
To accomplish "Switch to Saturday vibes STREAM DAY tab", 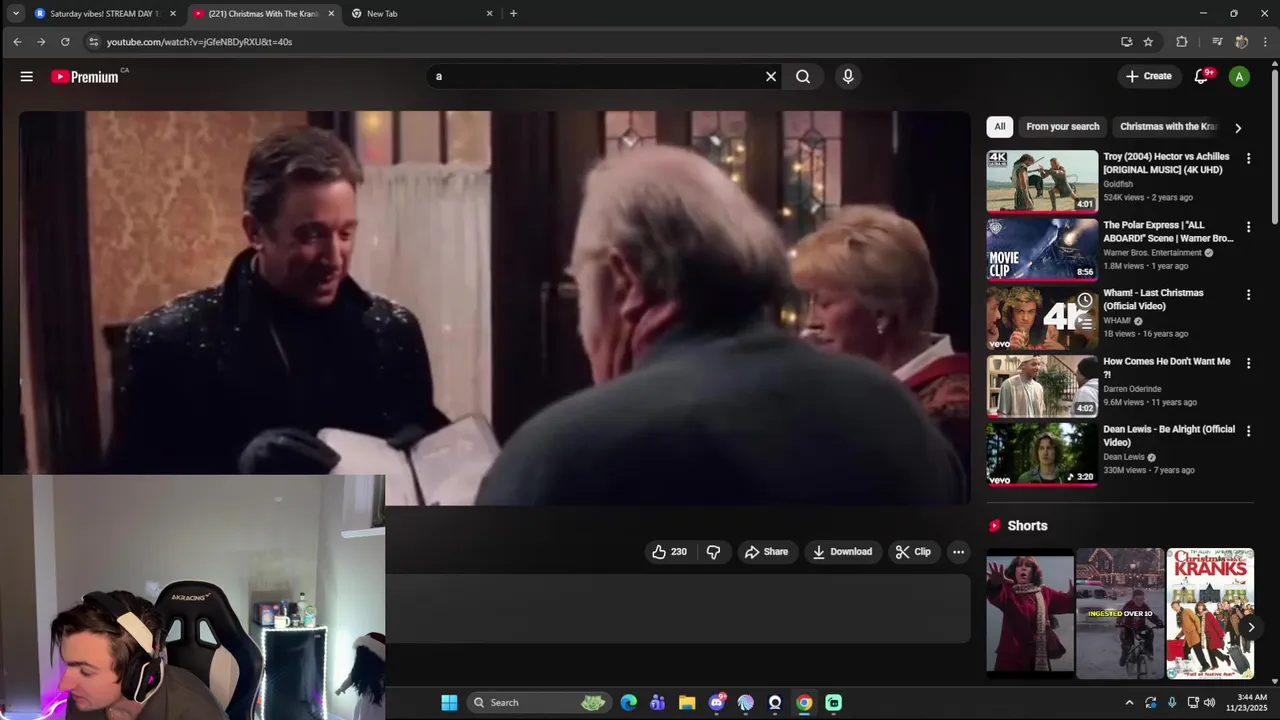I will [105, 14].
